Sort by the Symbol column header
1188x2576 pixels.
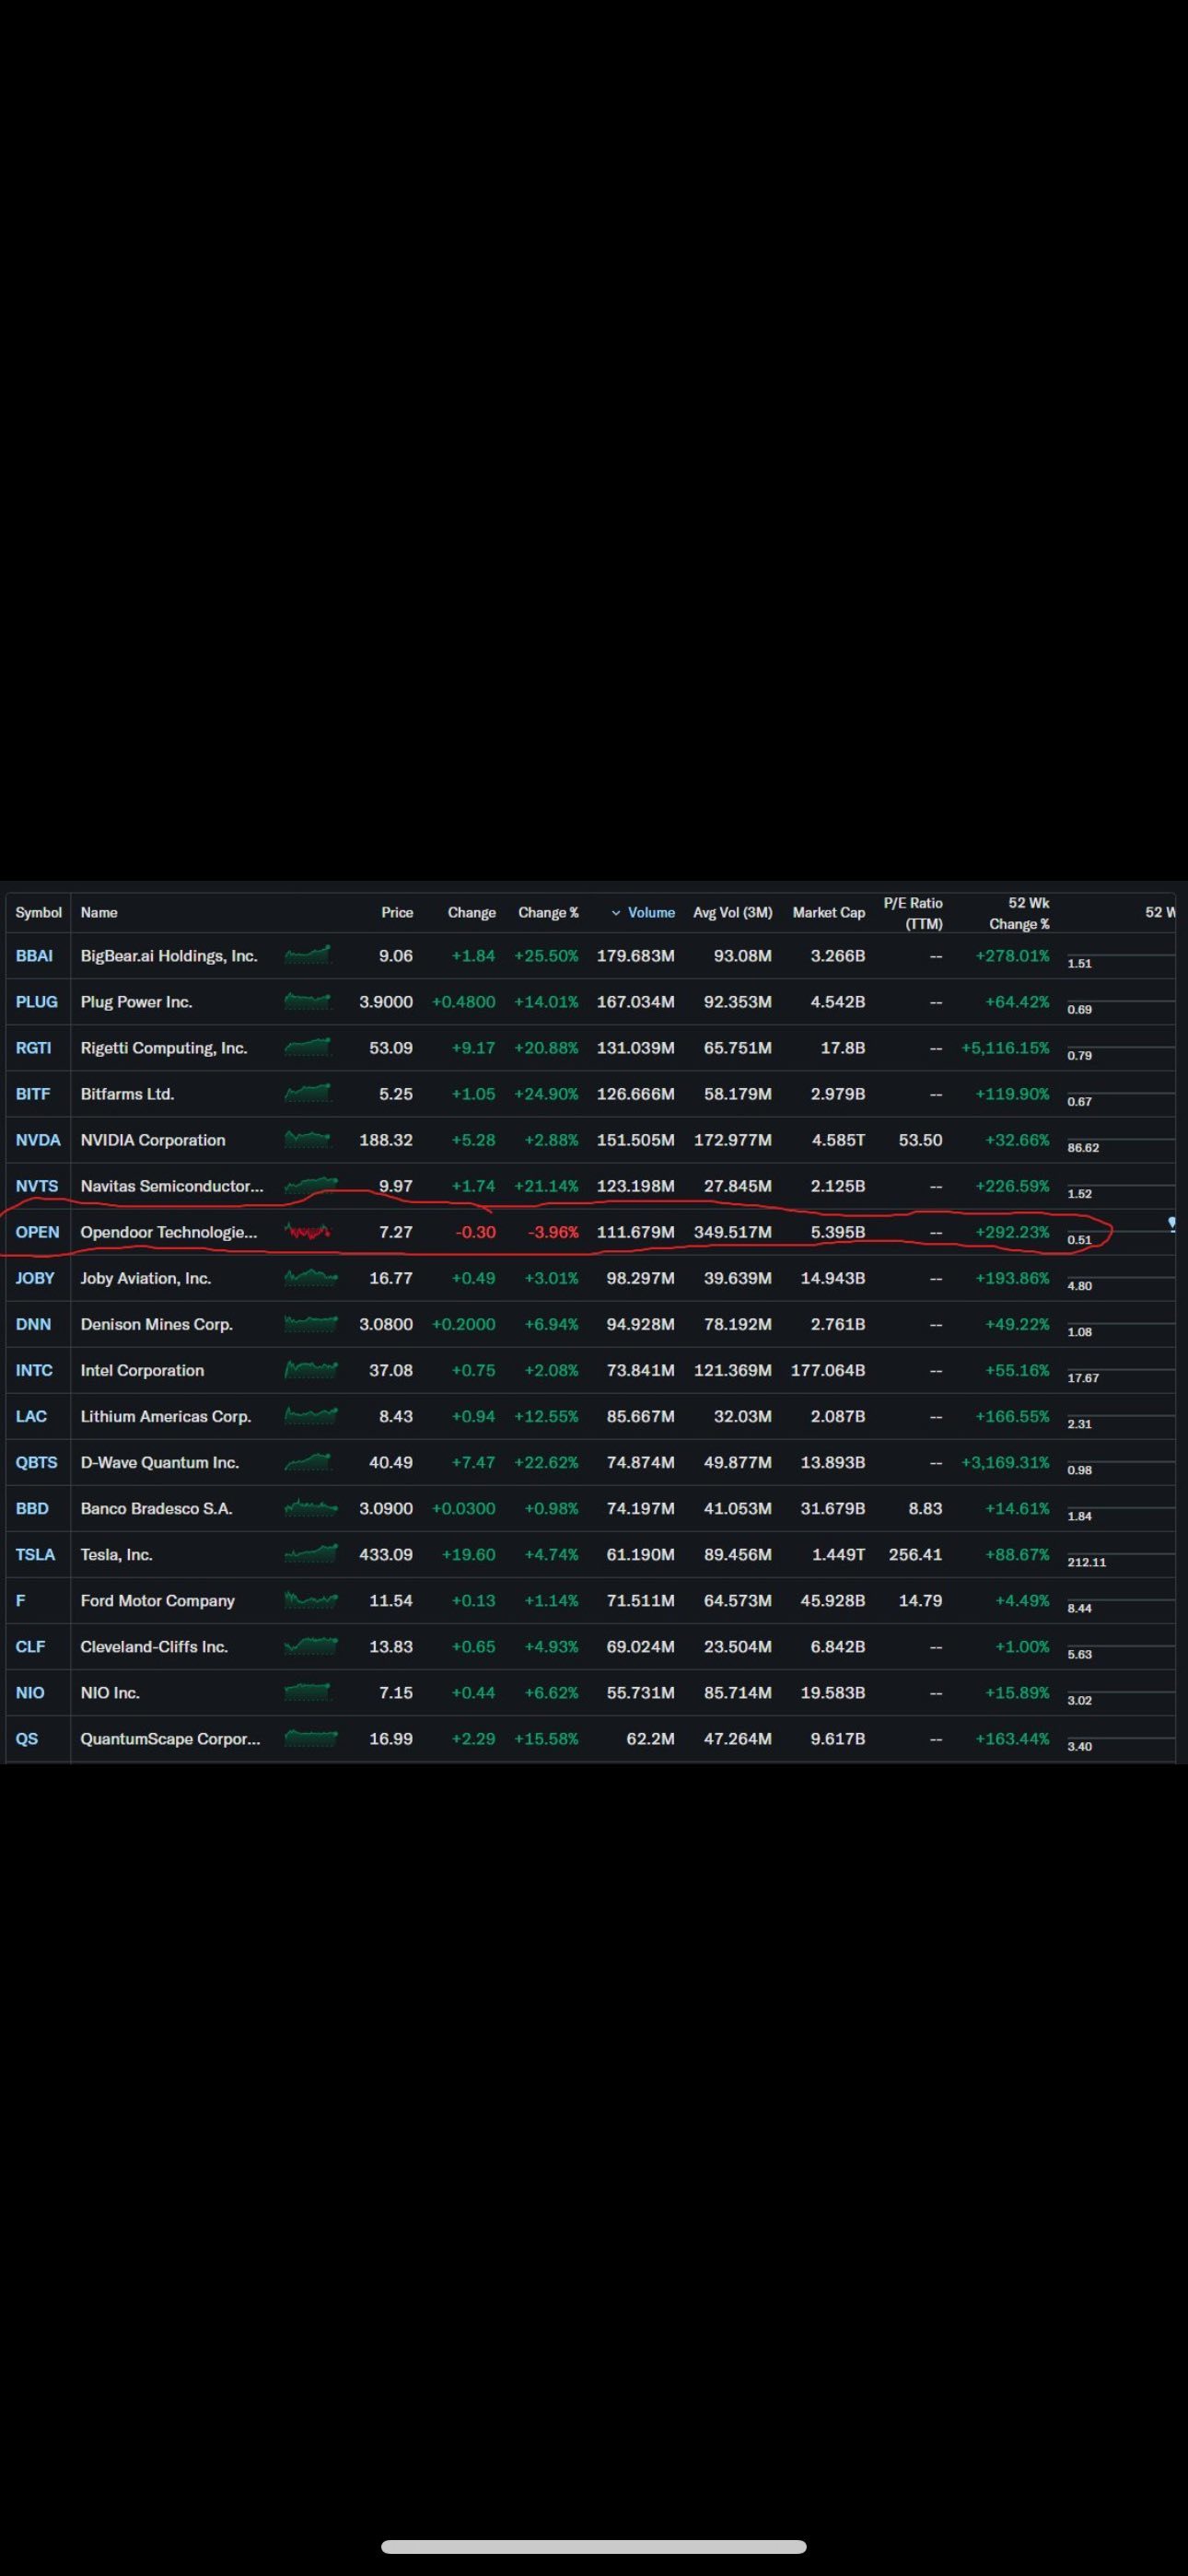(38, 913)
